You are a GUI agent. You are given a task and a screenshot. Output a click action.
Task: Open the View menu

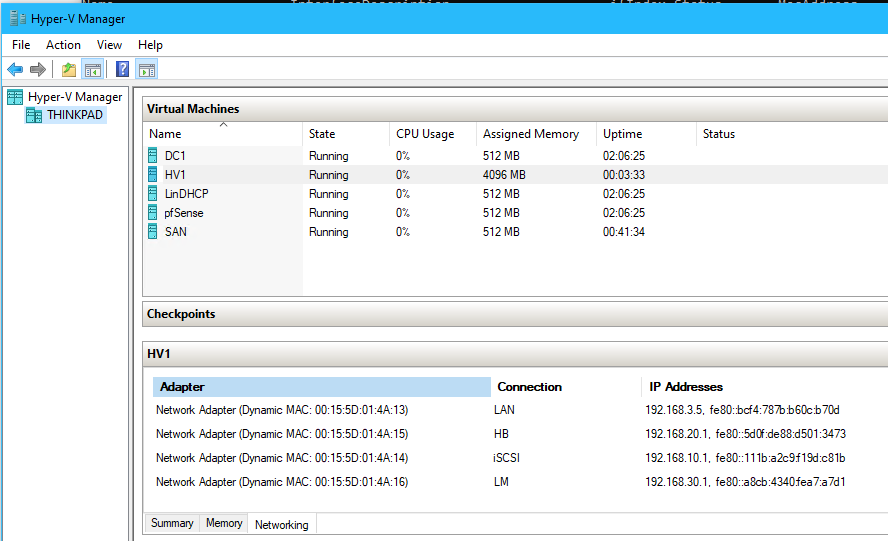point(109,45)
